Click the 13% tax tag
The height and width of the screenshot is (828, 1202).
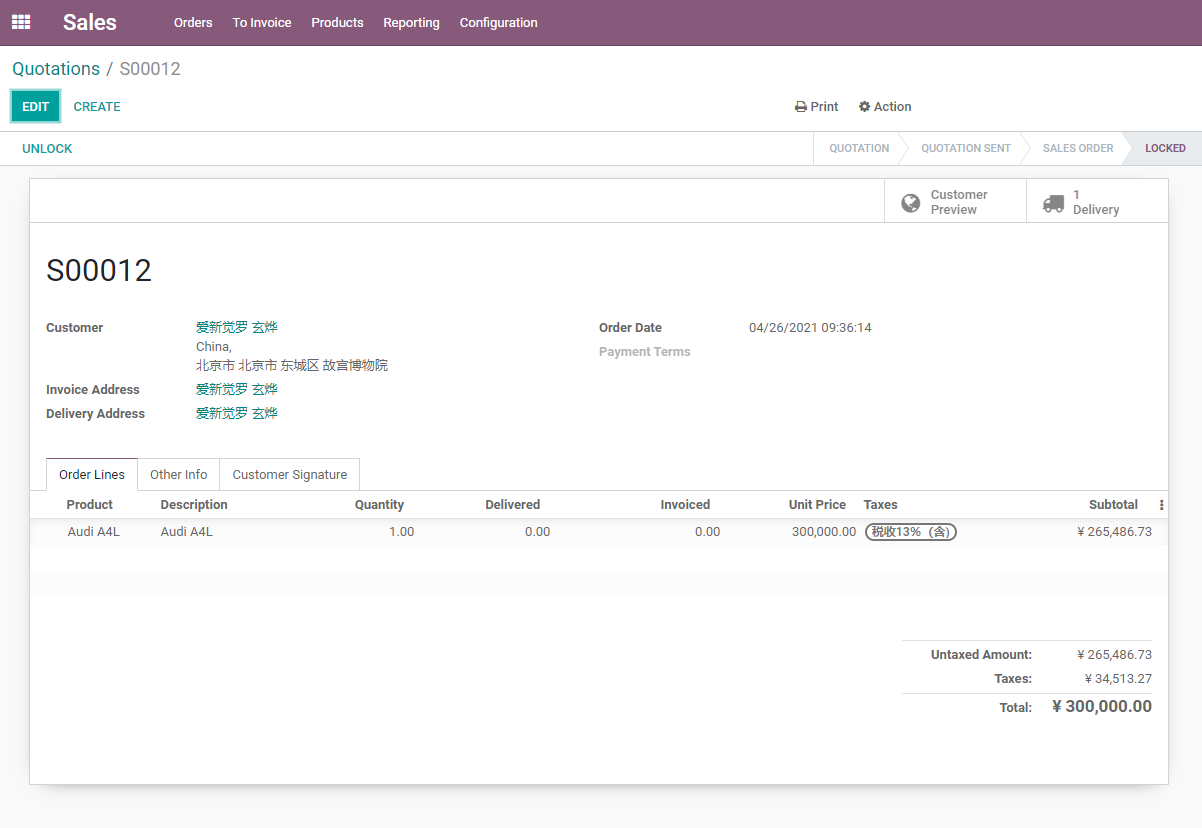click(x=911, y=532)
